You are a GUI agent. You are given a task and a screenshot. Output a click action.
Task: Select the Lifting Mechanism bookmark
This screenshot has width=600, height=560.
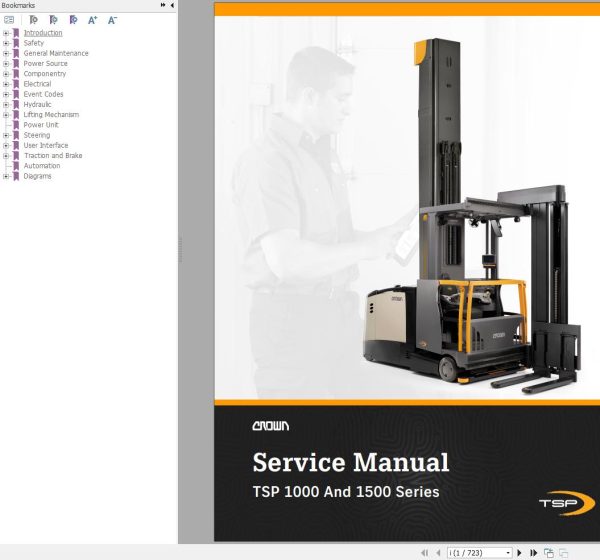pos(51,114)
